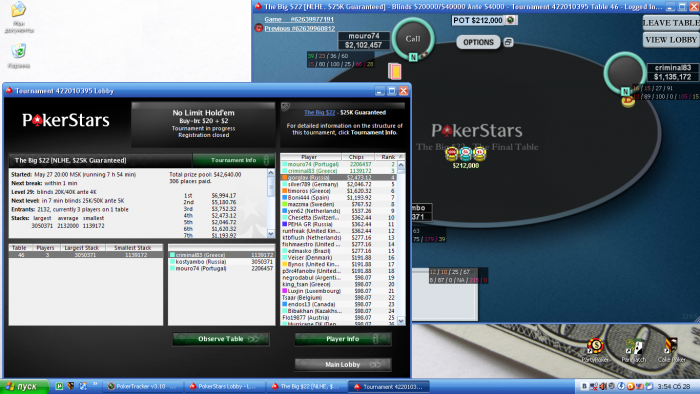Go to the Main Lobby

pyautogui.click(x=343, y=365)
